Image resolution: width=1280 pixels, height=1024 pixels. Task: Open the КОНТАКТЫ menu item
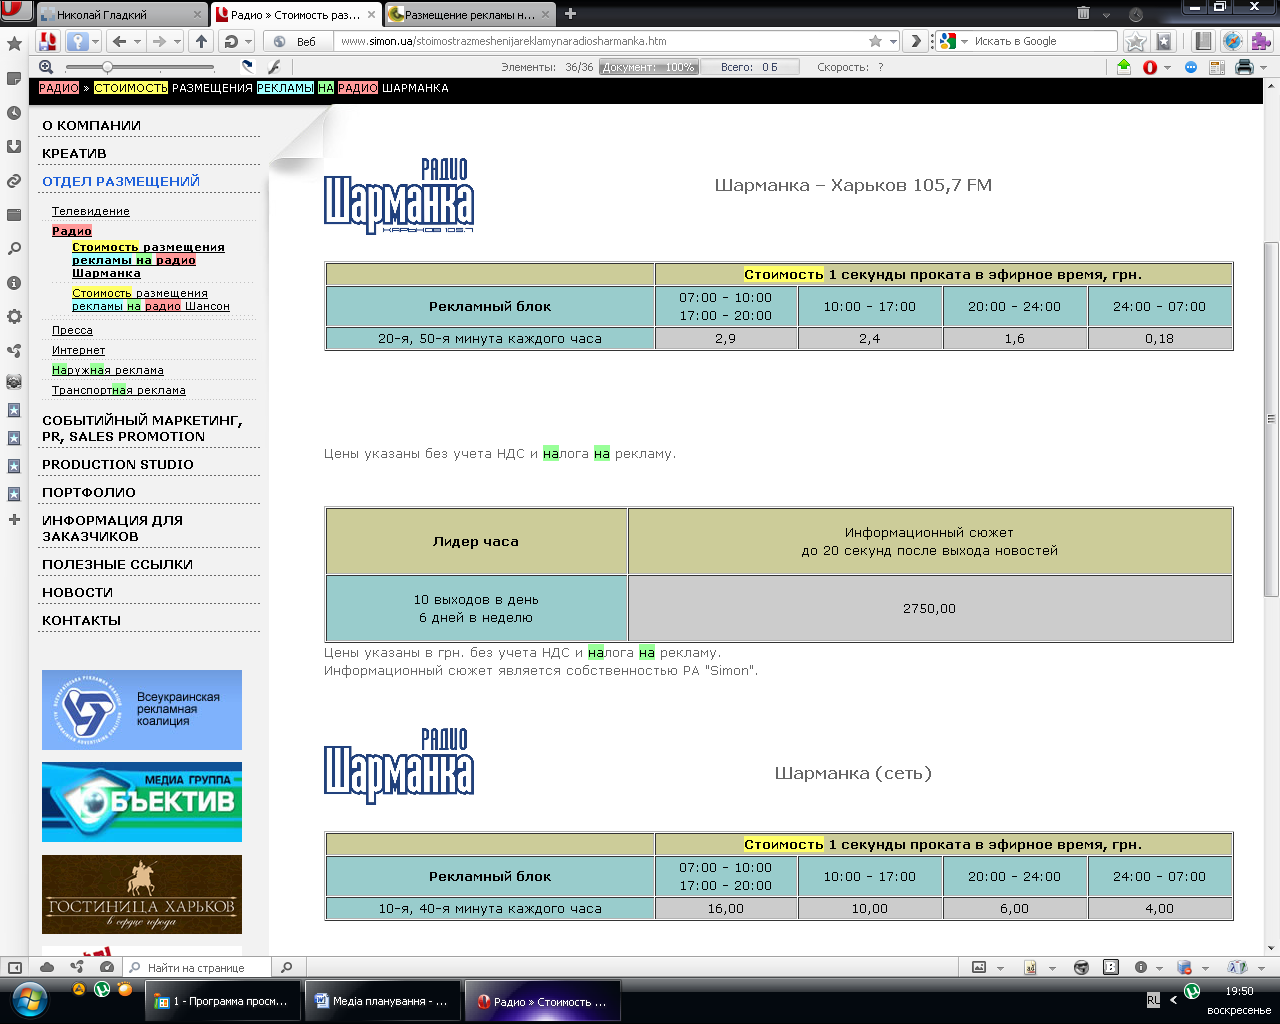(81, 620)
